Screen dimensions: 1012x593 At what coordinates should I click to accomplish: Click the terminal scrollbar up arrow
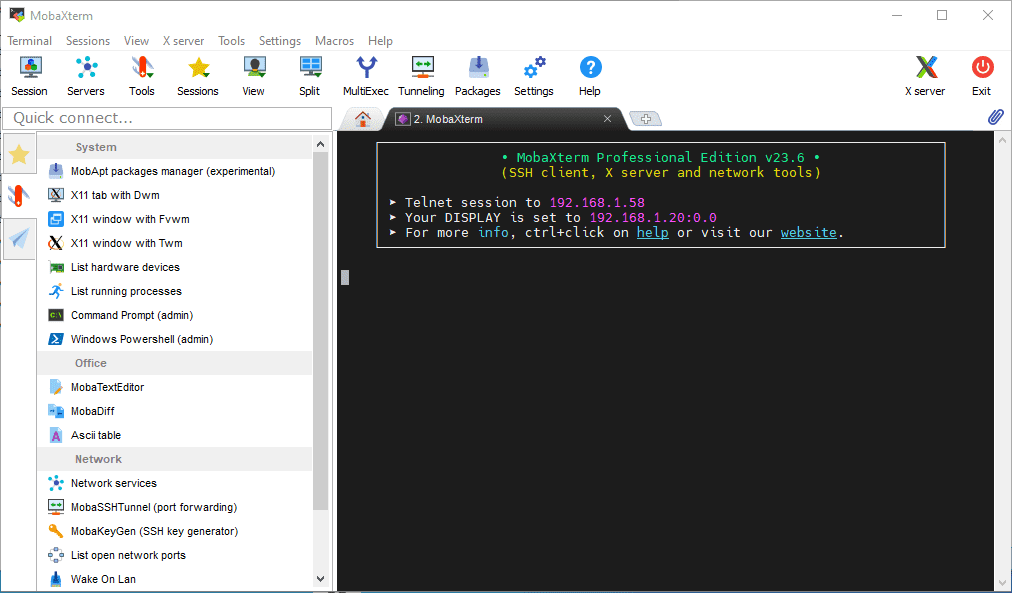pyautogui.click(x=1002, y=139)
